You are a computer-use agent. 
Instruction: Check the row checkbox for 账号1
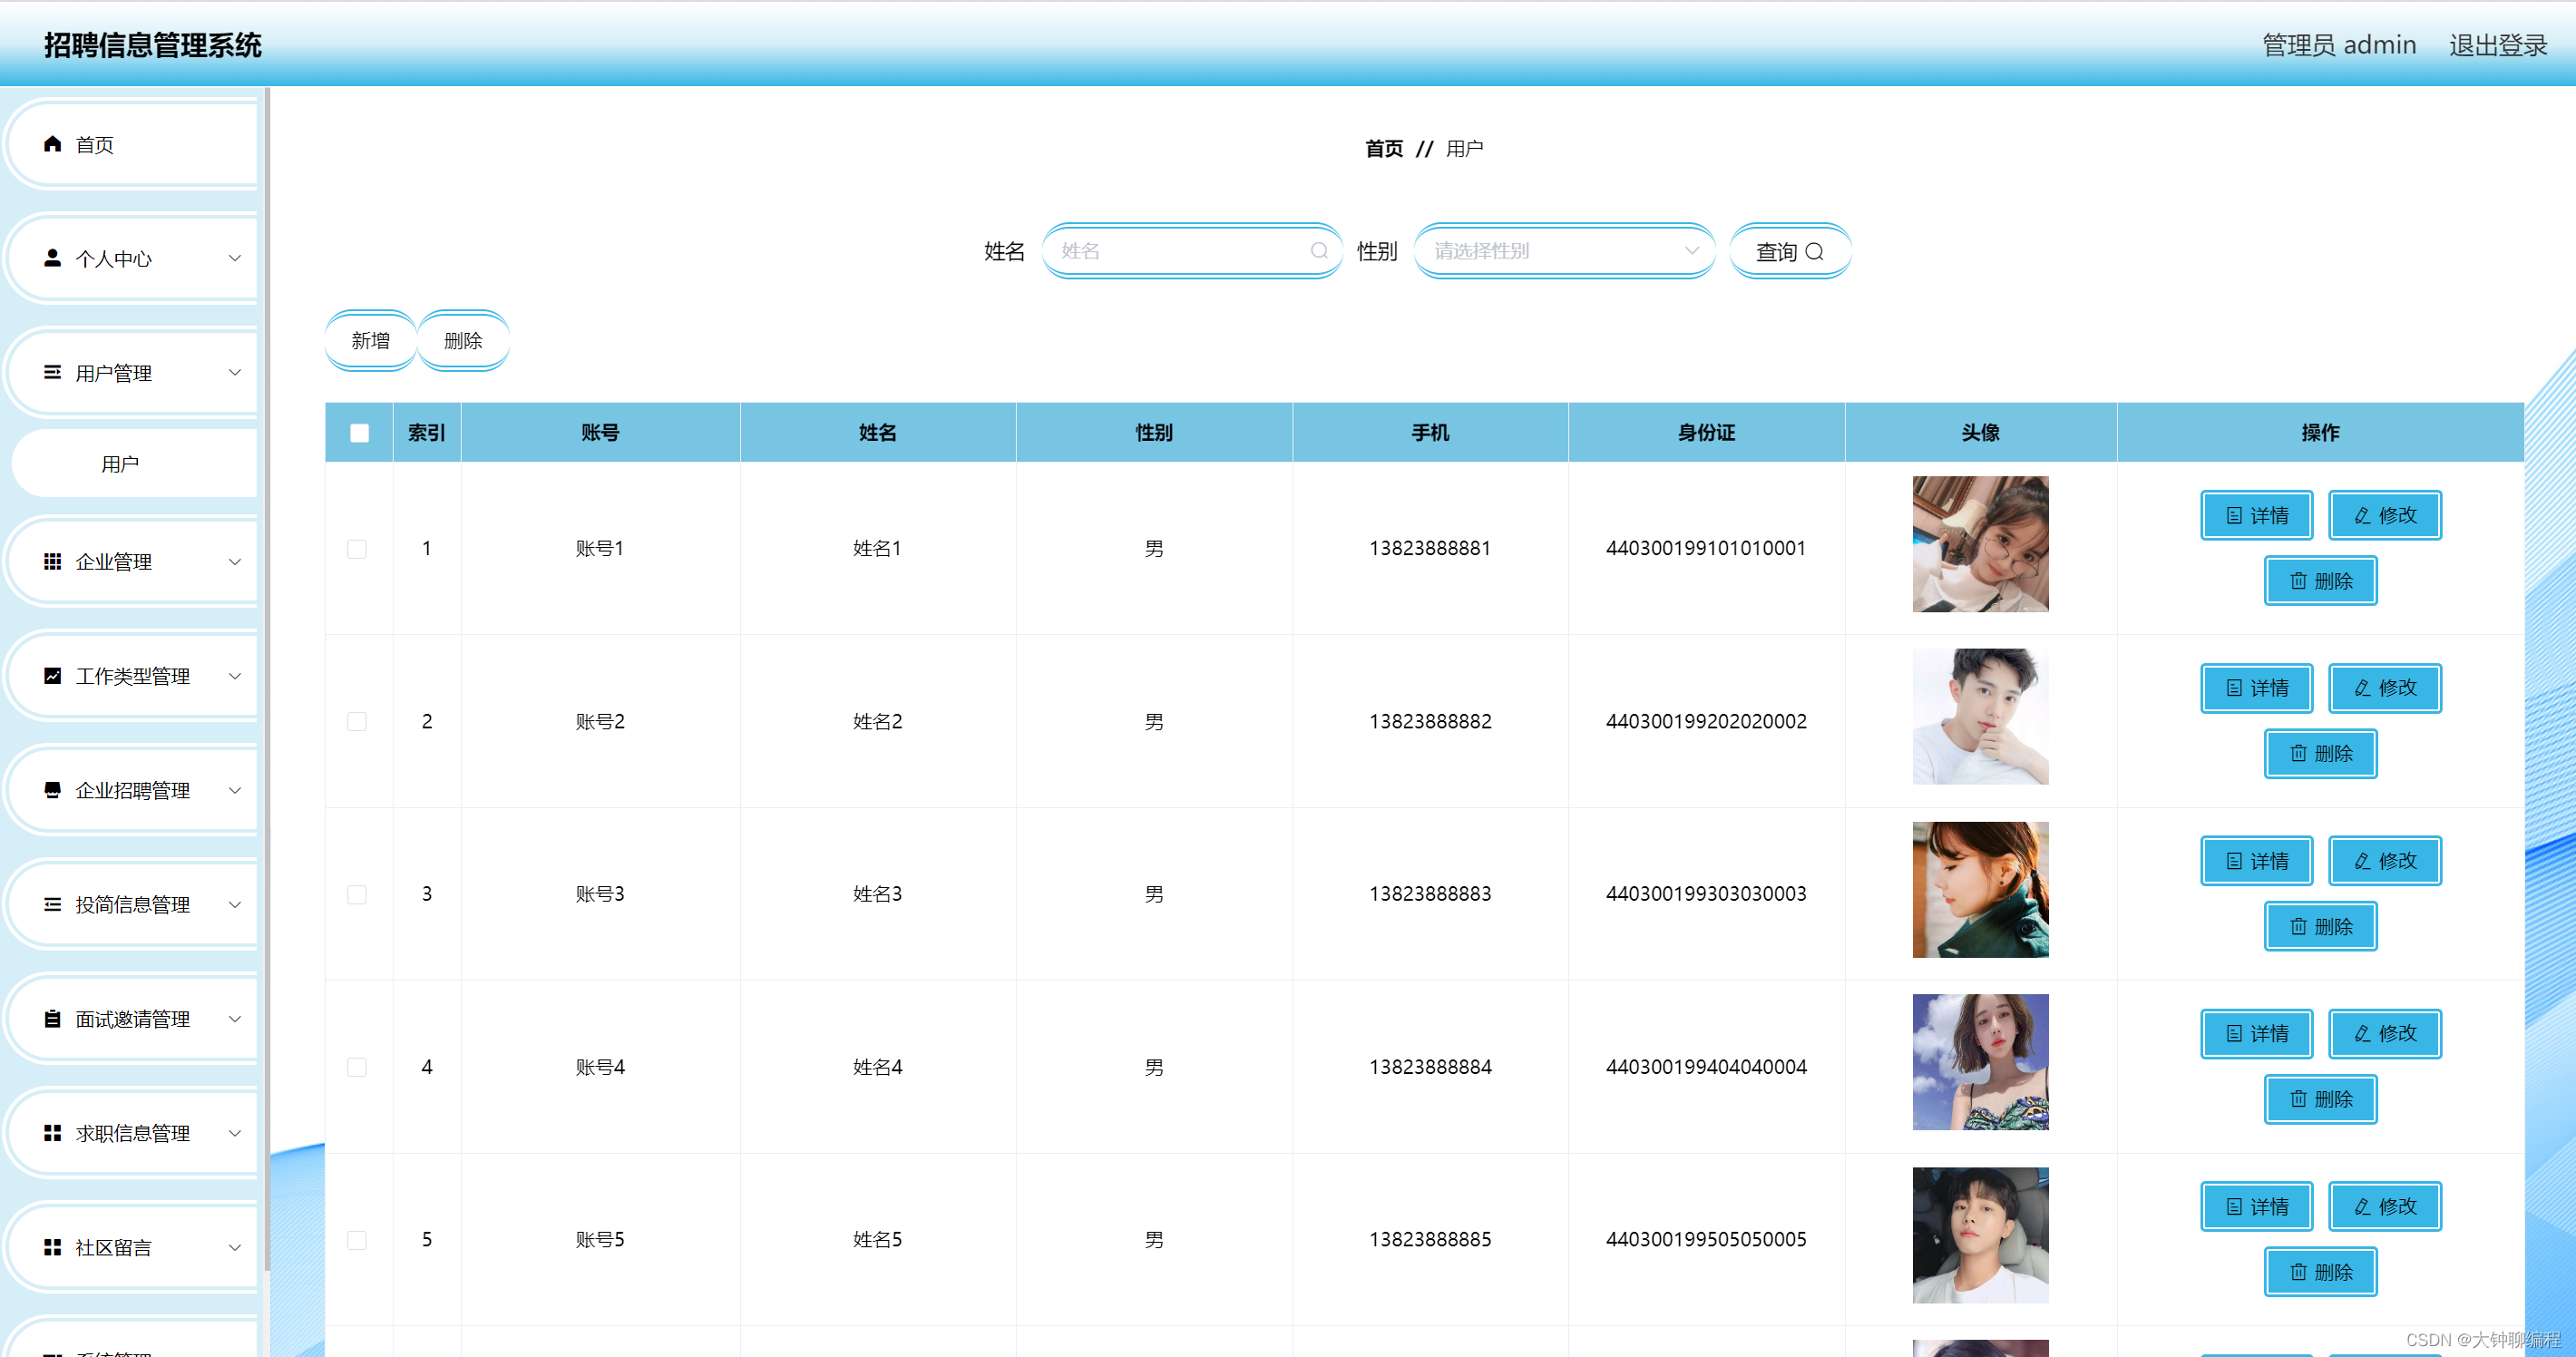[357, 549]
